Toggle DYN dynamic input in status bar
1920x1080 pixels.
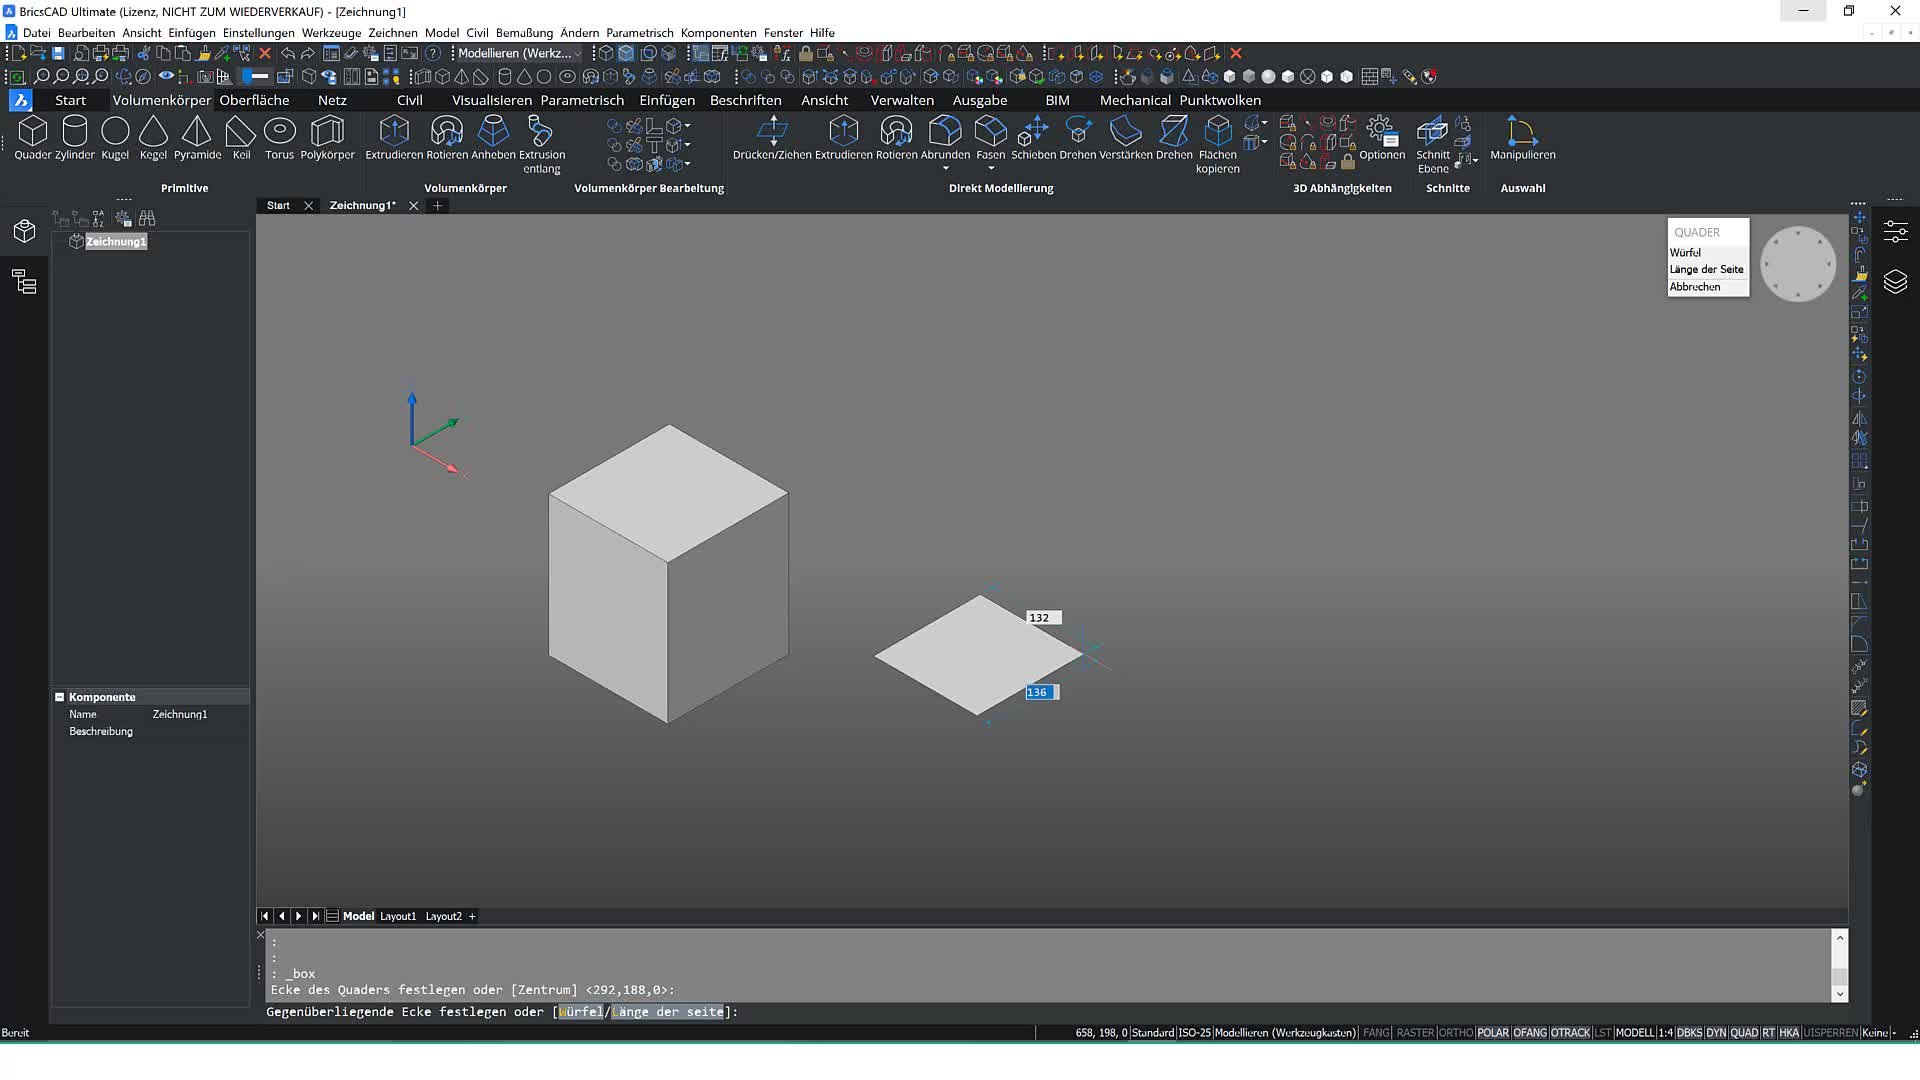1716,1033
